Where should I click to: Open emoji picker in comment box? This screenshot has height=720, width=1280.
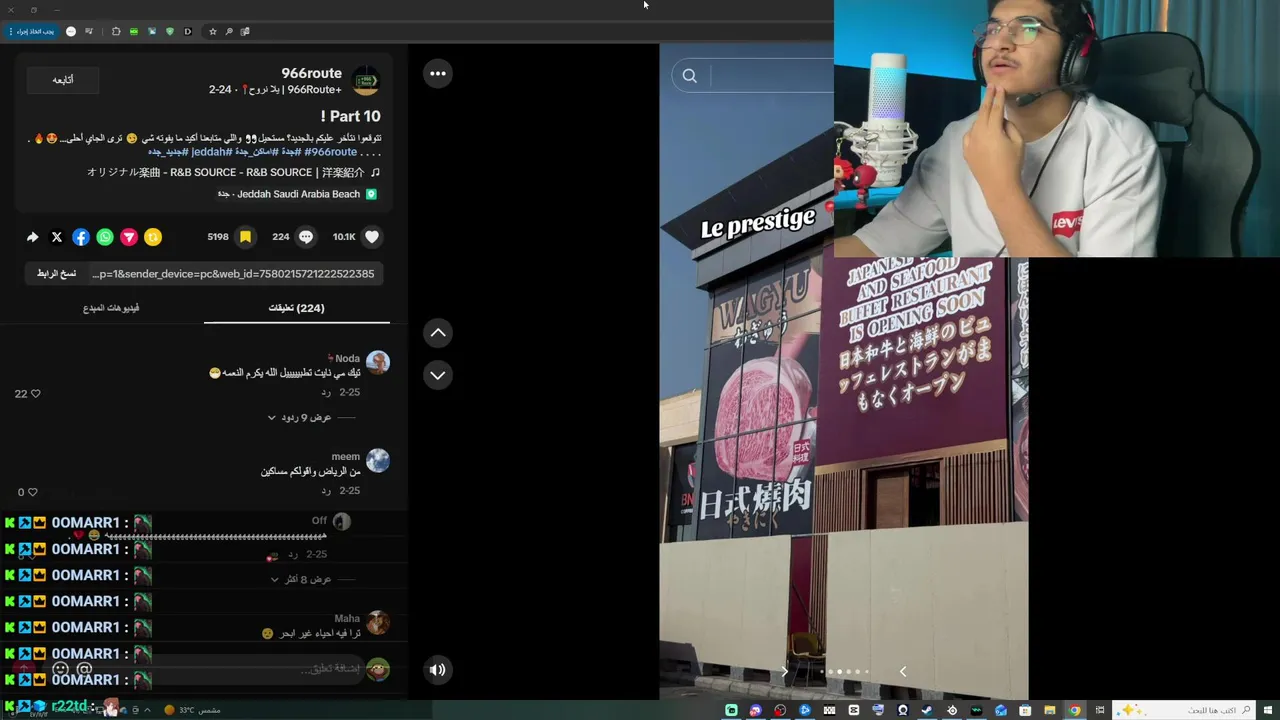(x=60, y=669)
